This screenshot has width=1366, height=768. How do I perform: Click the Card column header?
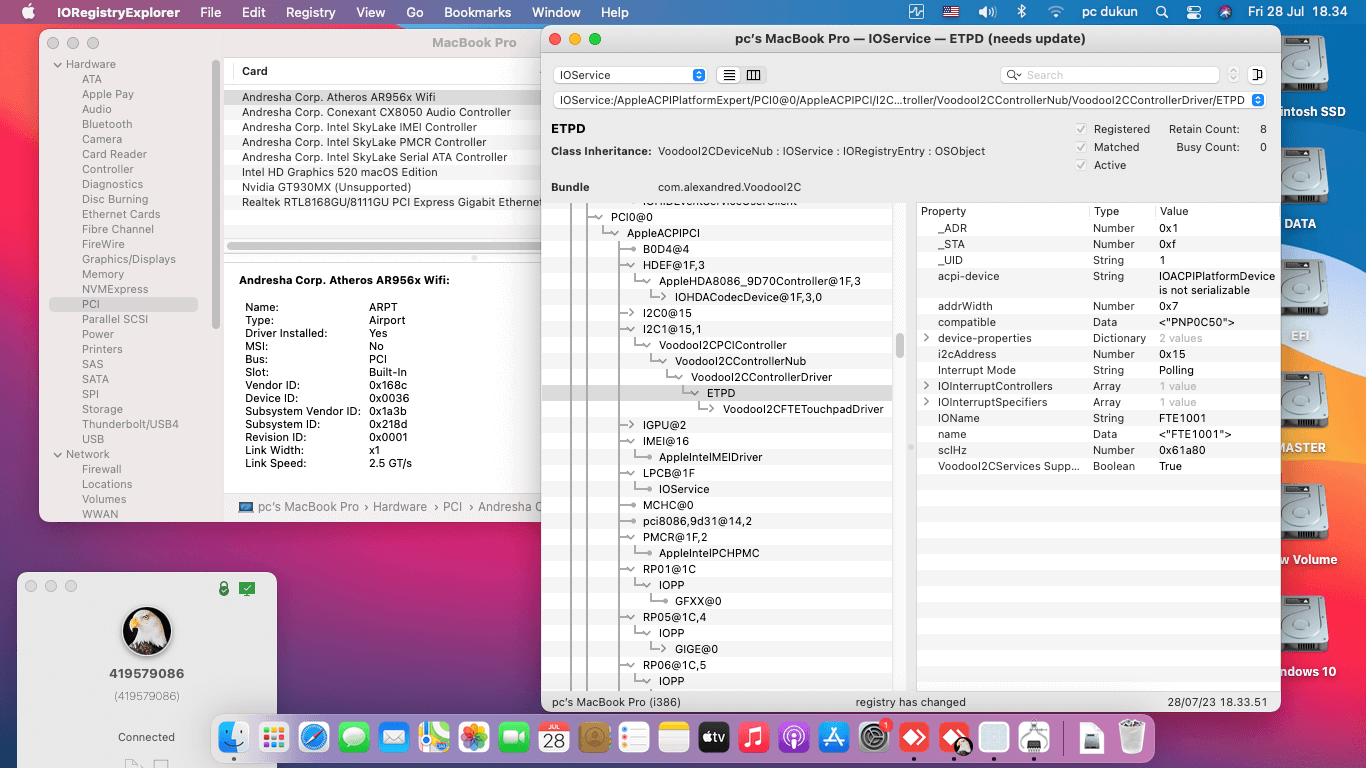pos(255,71)
